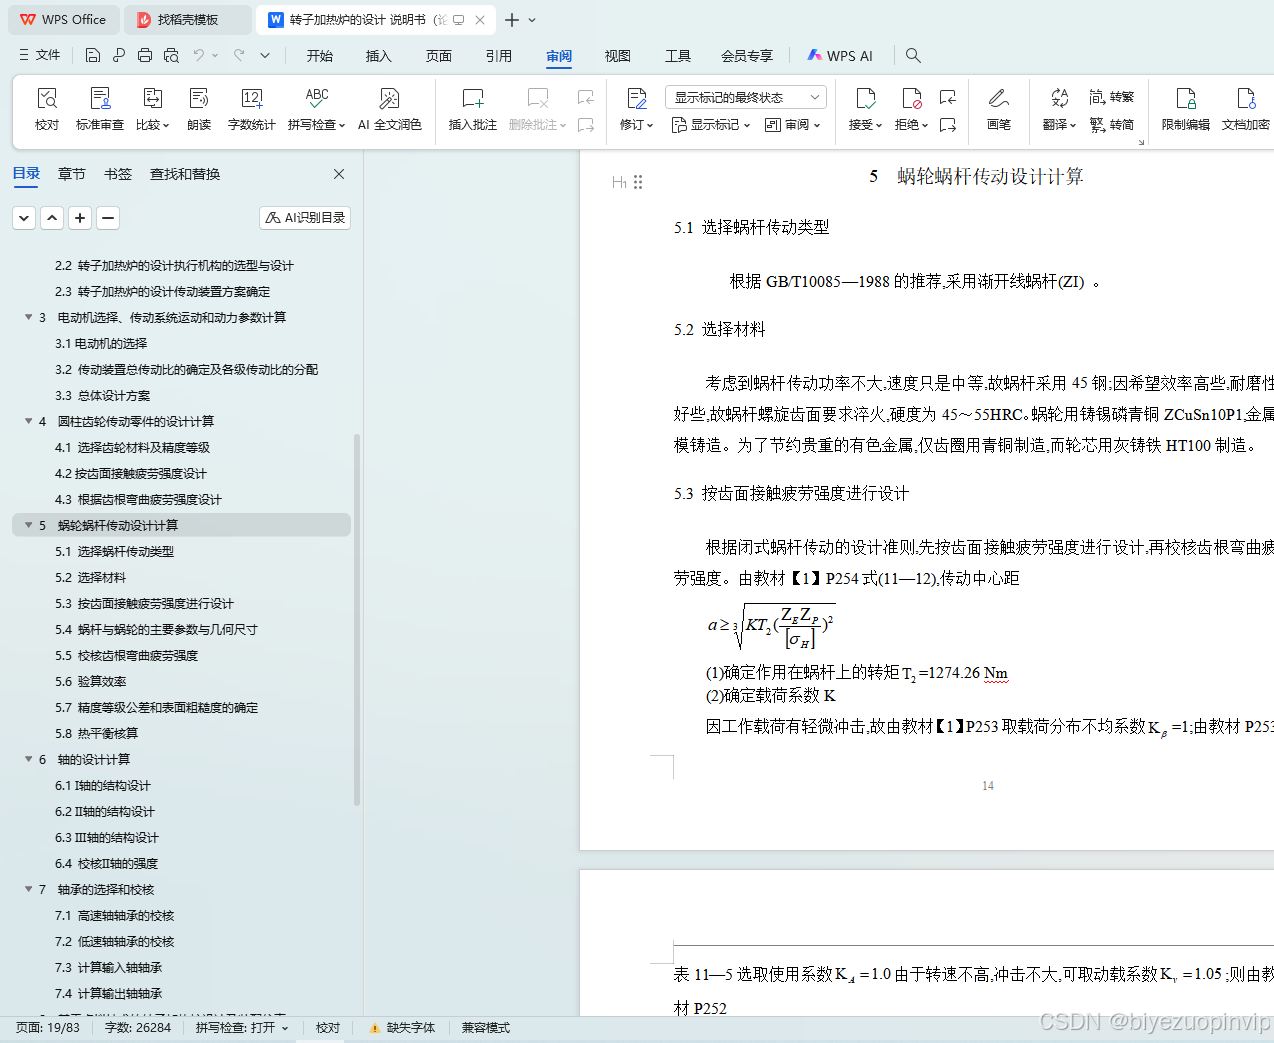Open 字数统计 word count

point(252,109)
